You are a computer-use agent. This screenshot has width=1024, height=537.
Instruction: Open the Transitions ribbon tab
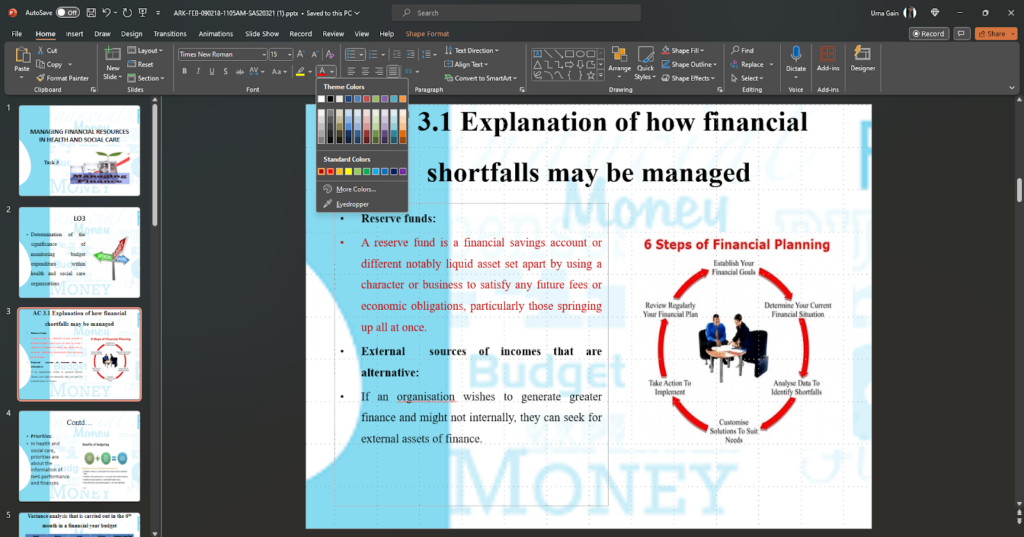click(x=170, y=33)
